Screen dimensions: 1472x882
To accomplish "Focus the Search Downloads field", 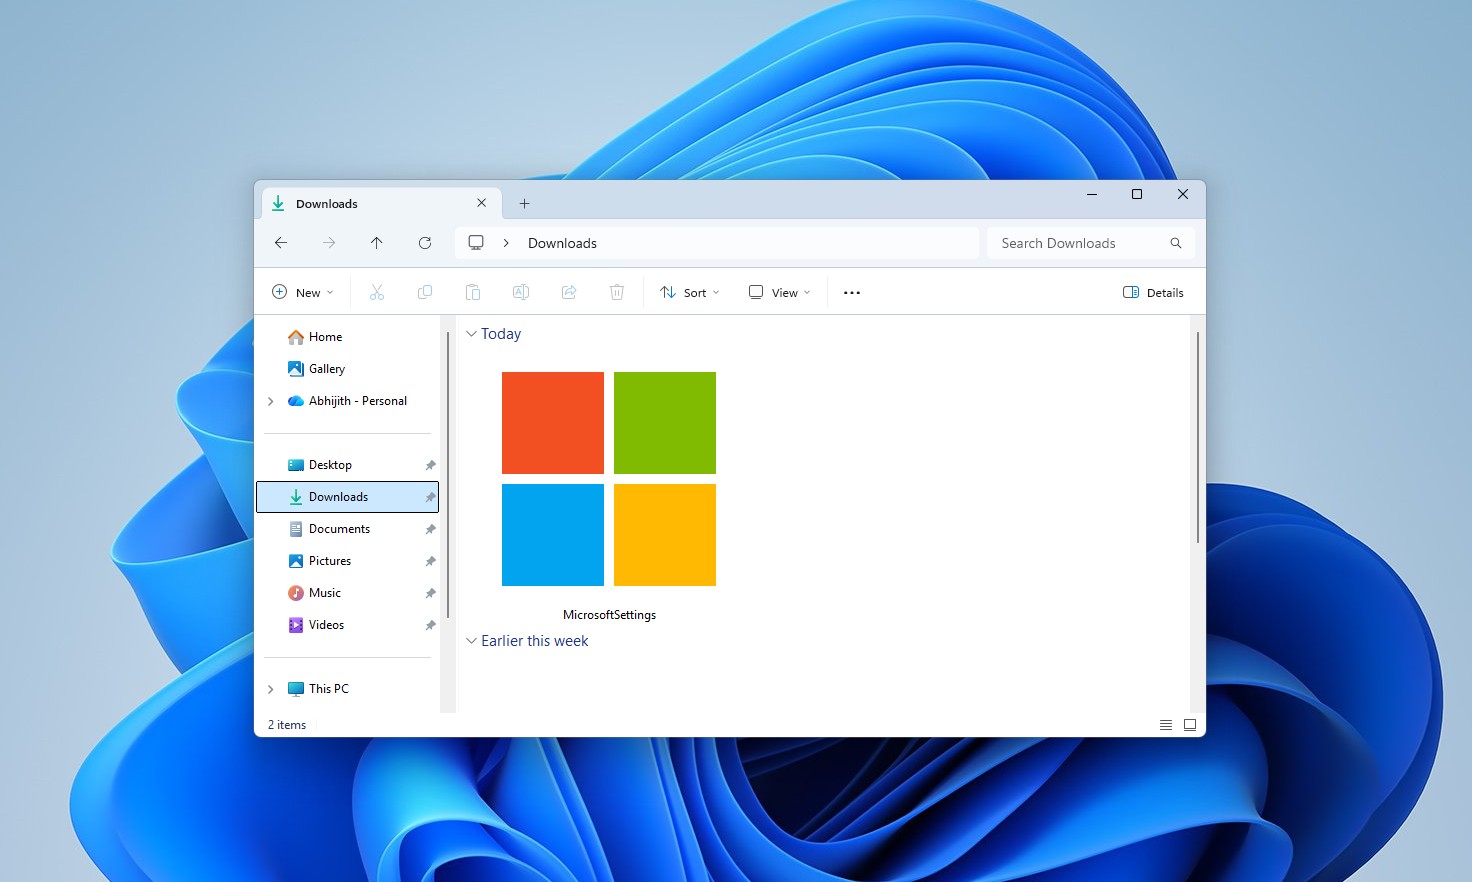I will 1090,243.
